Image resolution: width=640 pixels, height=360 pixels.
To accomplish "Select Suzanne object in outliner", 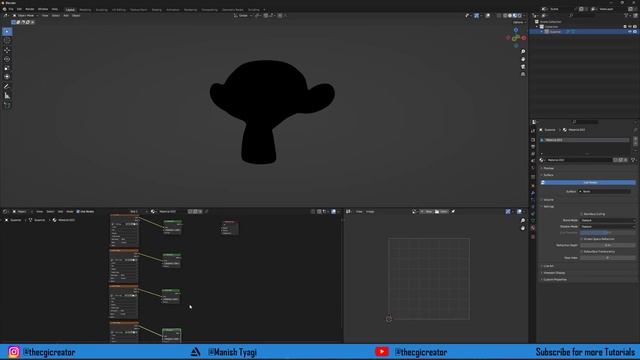I will [x=555, y=31].
